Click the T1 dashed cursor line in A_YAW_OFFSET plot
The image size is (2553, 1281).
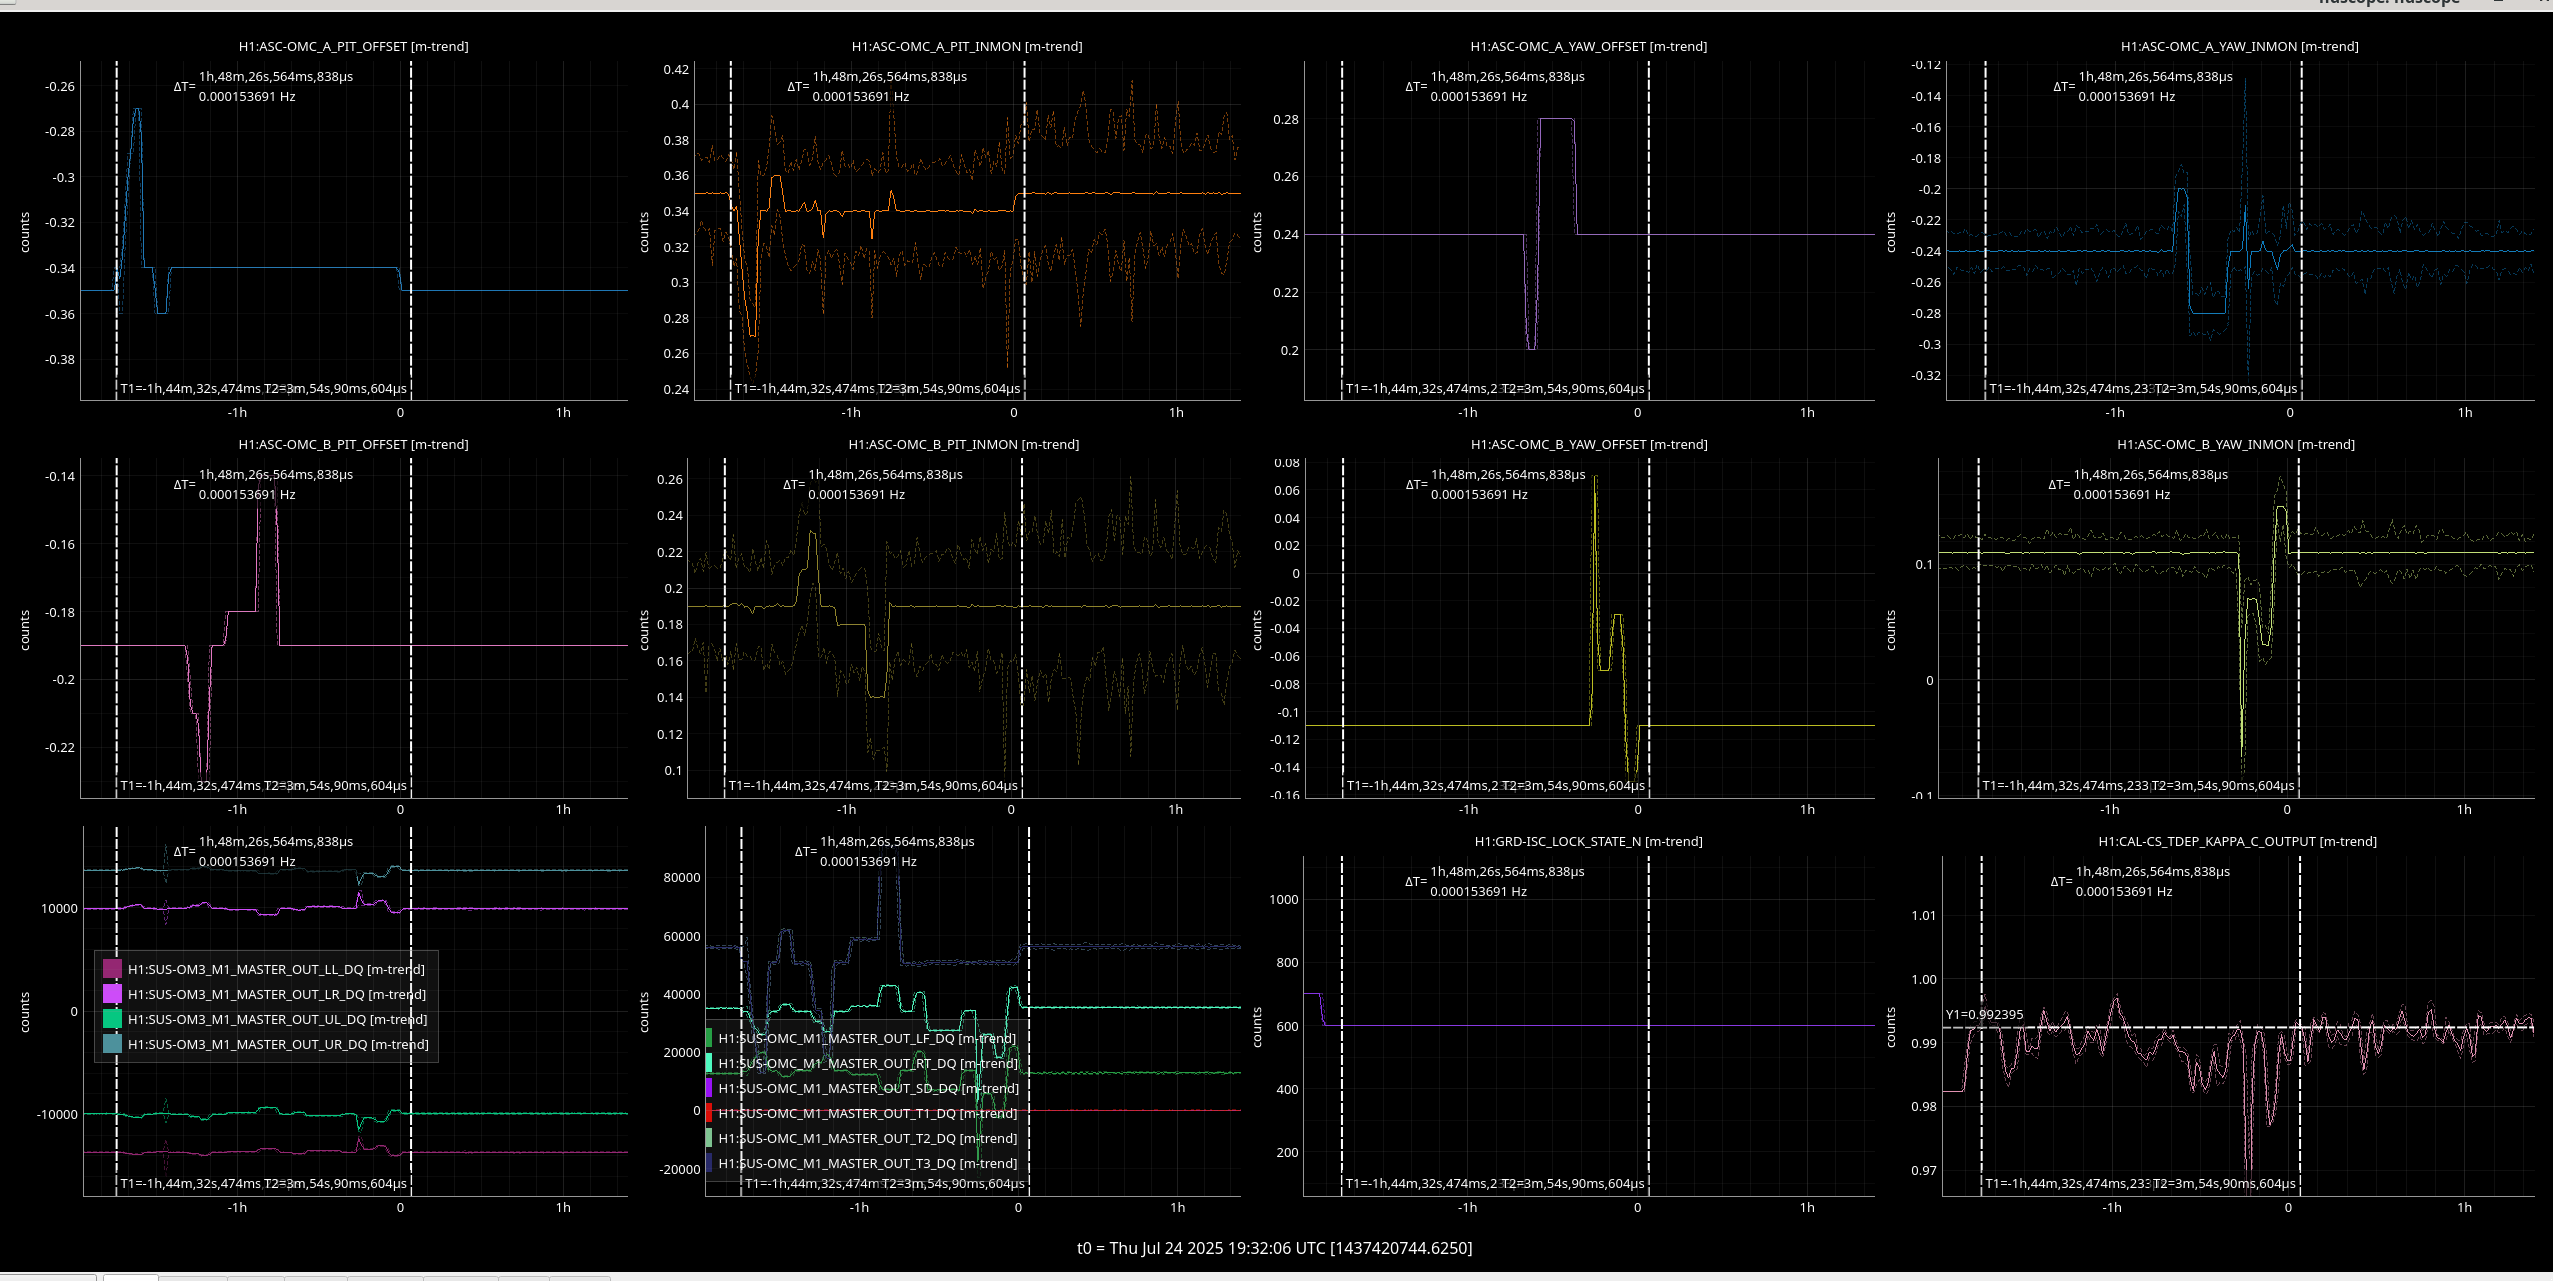1342,230
